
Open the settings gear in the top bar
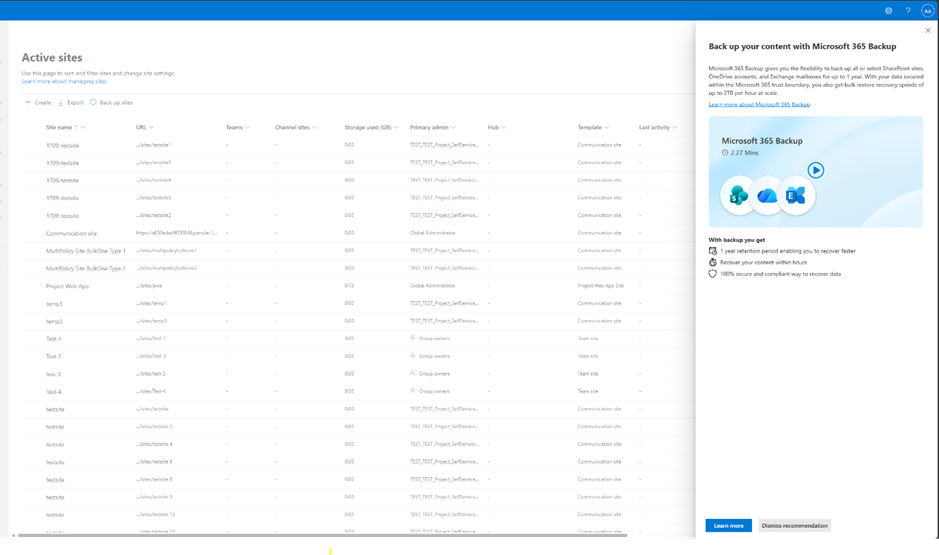click(x=889, y=11)
